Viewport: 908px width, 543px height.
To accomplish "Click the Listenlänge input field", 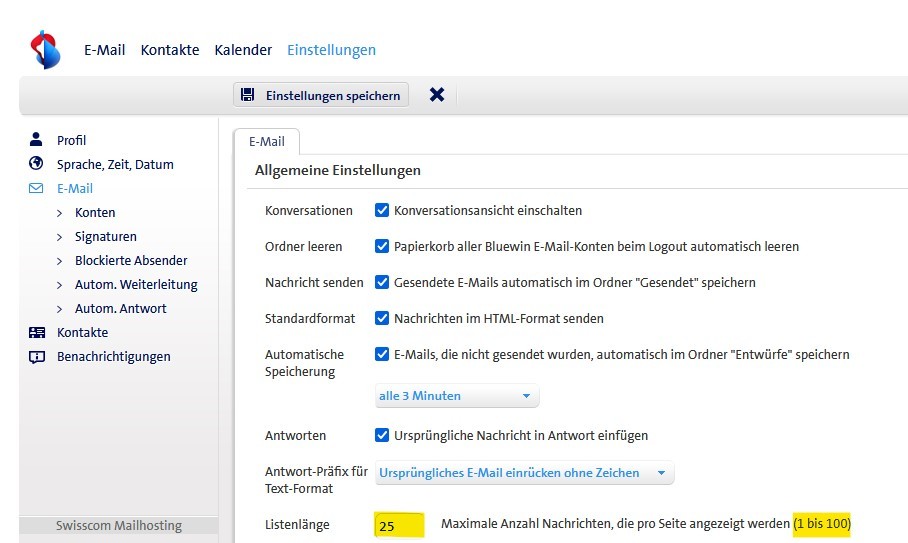I will 400,525.
